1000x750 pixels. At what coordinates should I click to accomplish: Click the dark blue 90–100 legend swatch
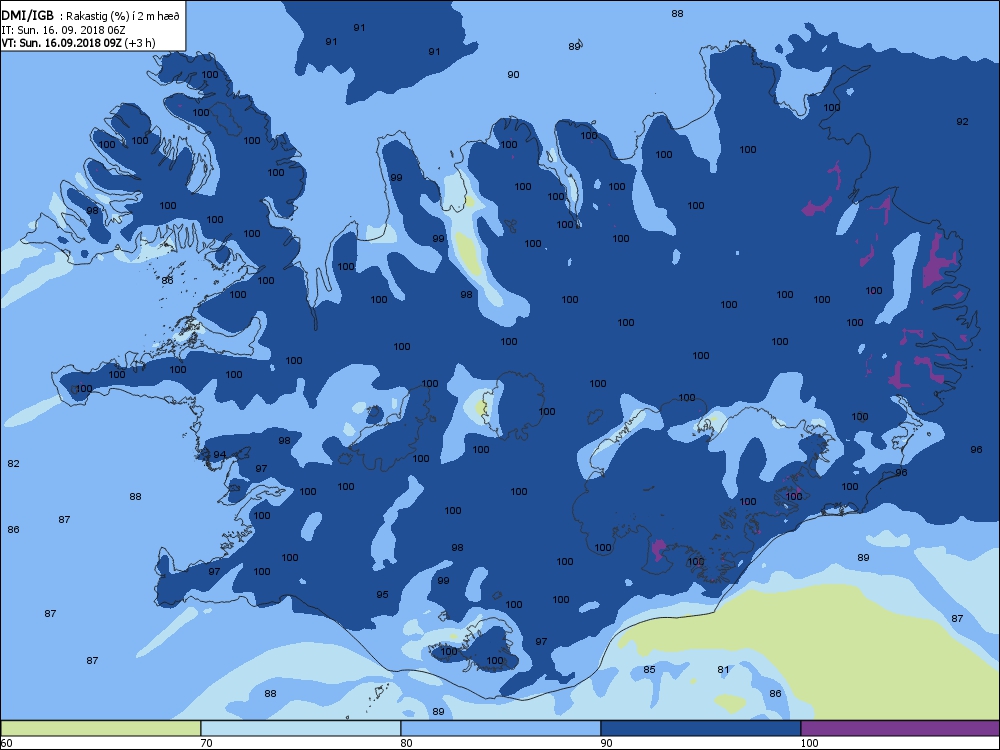click(x=700, y=728)
